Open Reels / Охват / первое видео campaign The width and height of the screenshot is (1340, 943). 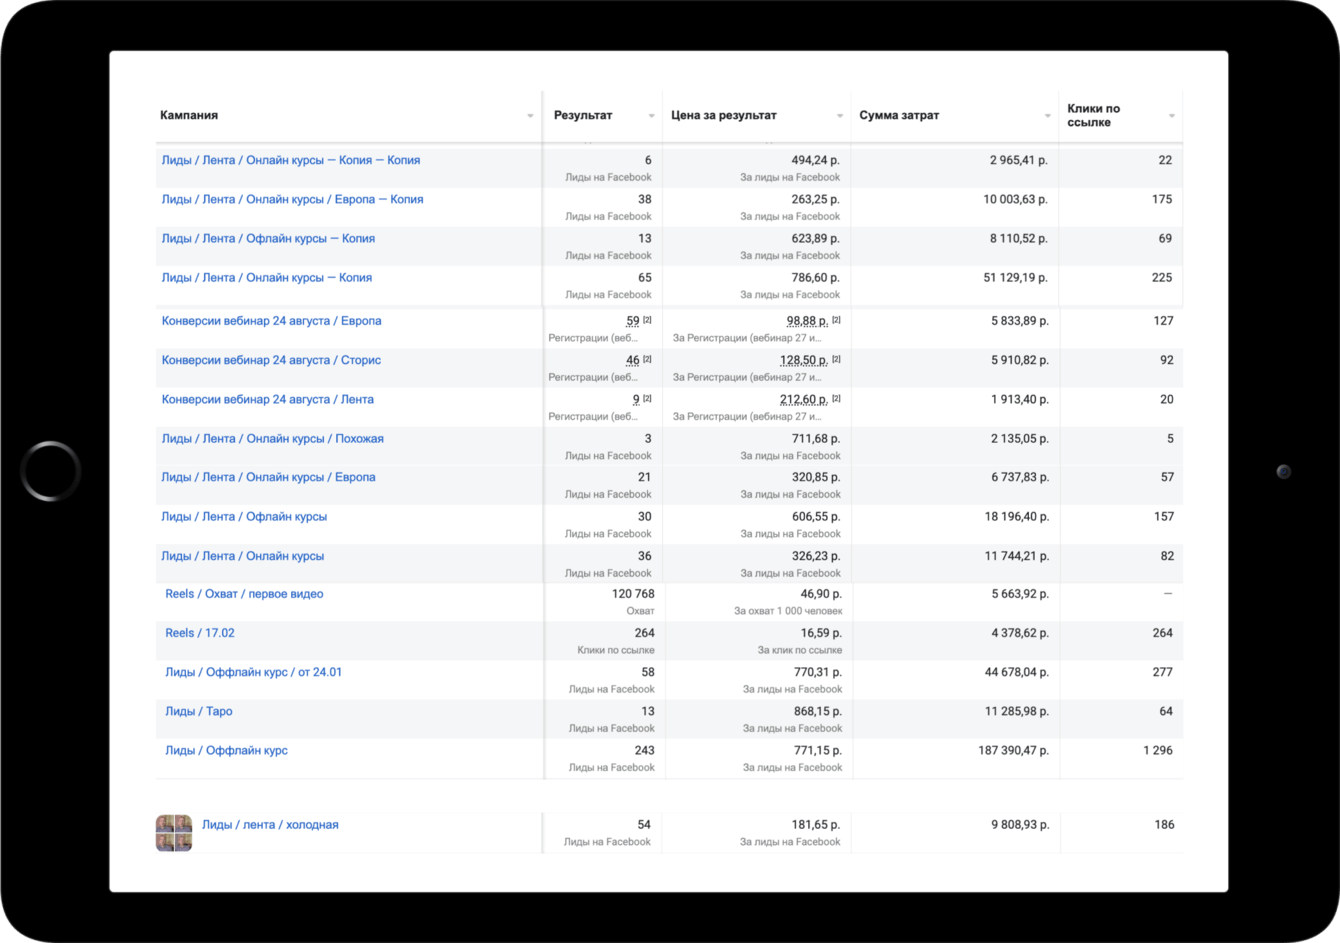tap(244, 594)
